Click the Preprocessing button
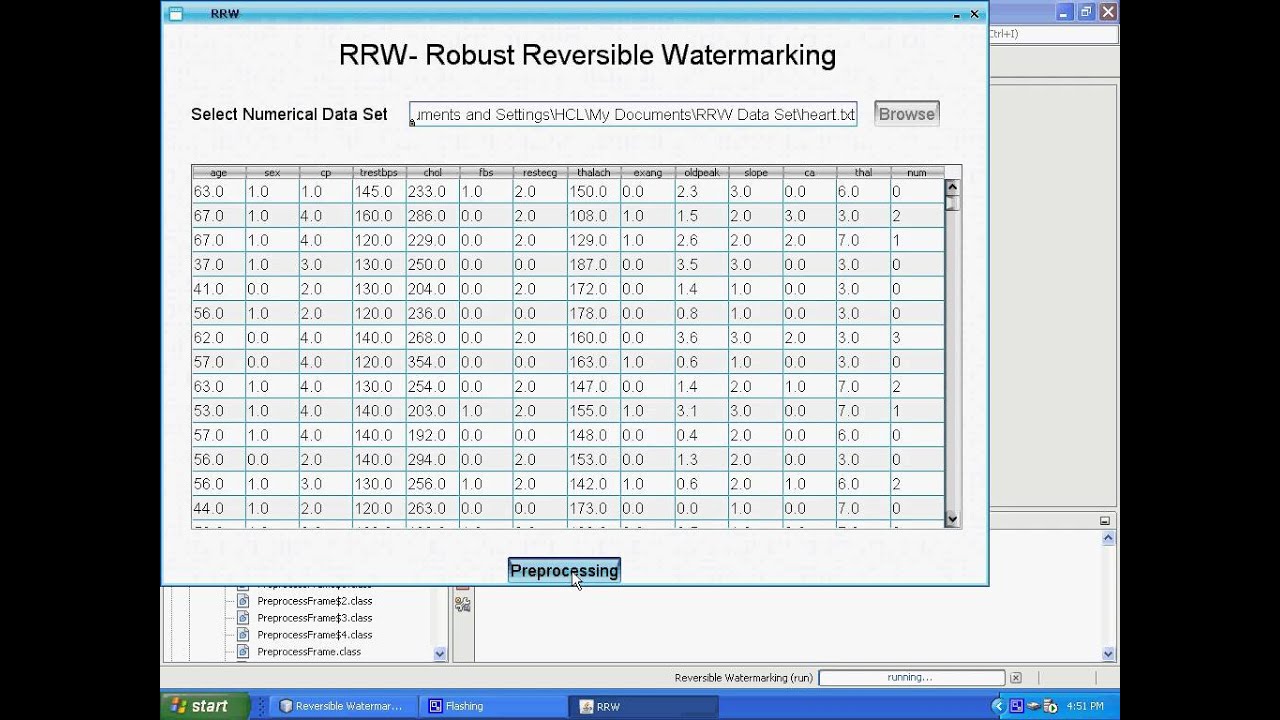 point(564,571)
